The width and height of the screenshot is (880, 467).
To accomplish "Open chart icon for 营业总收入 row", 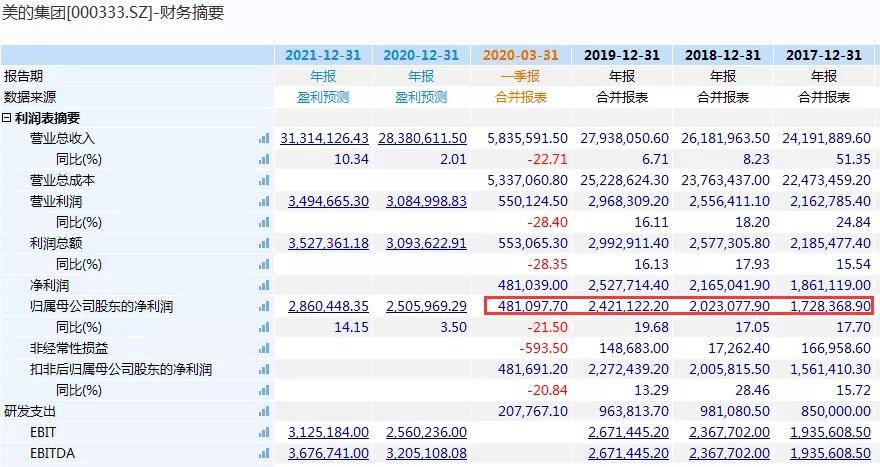I will coord(264,139).
